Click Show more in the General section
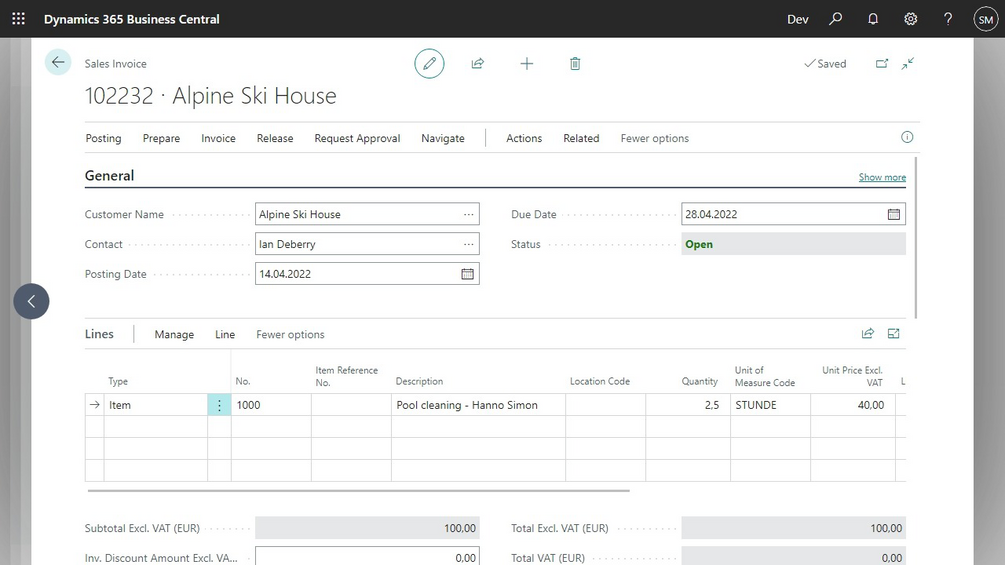The width and height of the screenshot is (1005, 565). pyautogui.click(x=882, y=177)
